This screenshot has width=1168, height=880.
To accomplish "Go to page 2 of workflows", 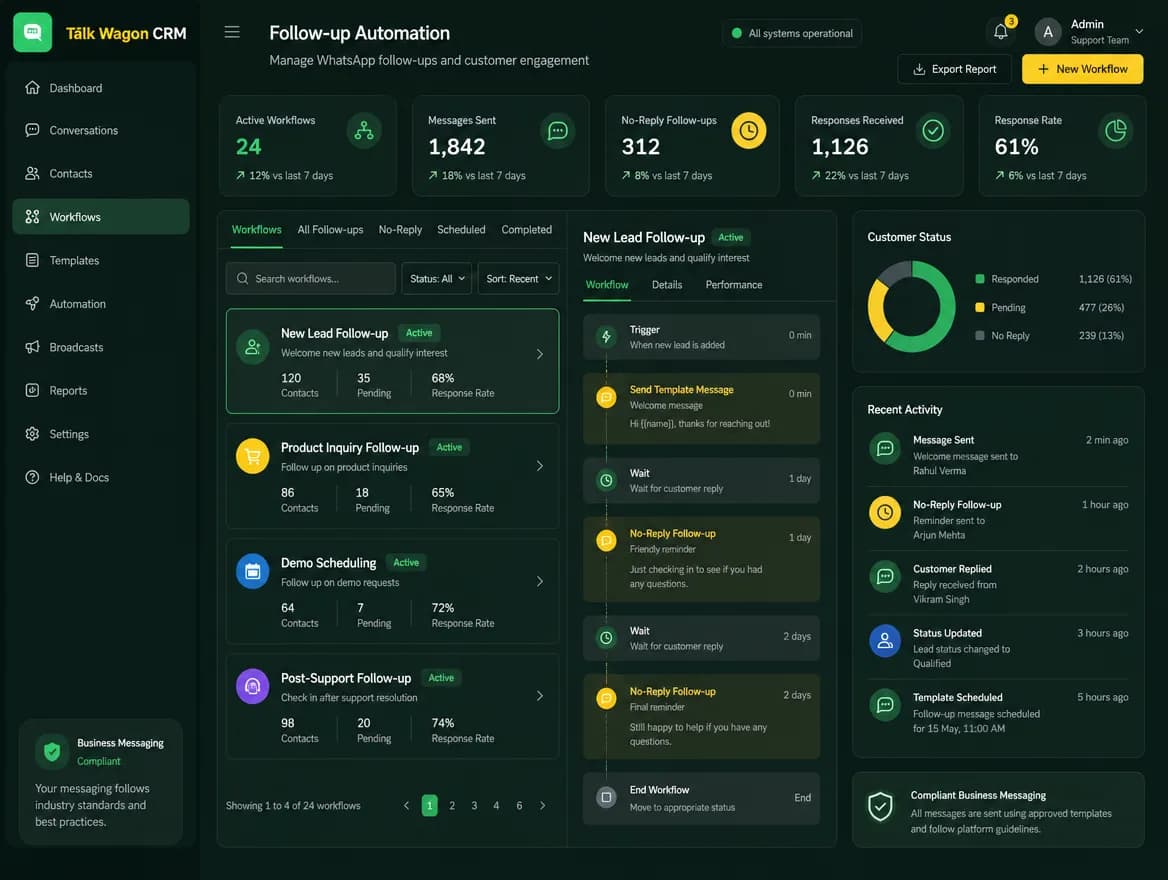I will coord(452,805).
